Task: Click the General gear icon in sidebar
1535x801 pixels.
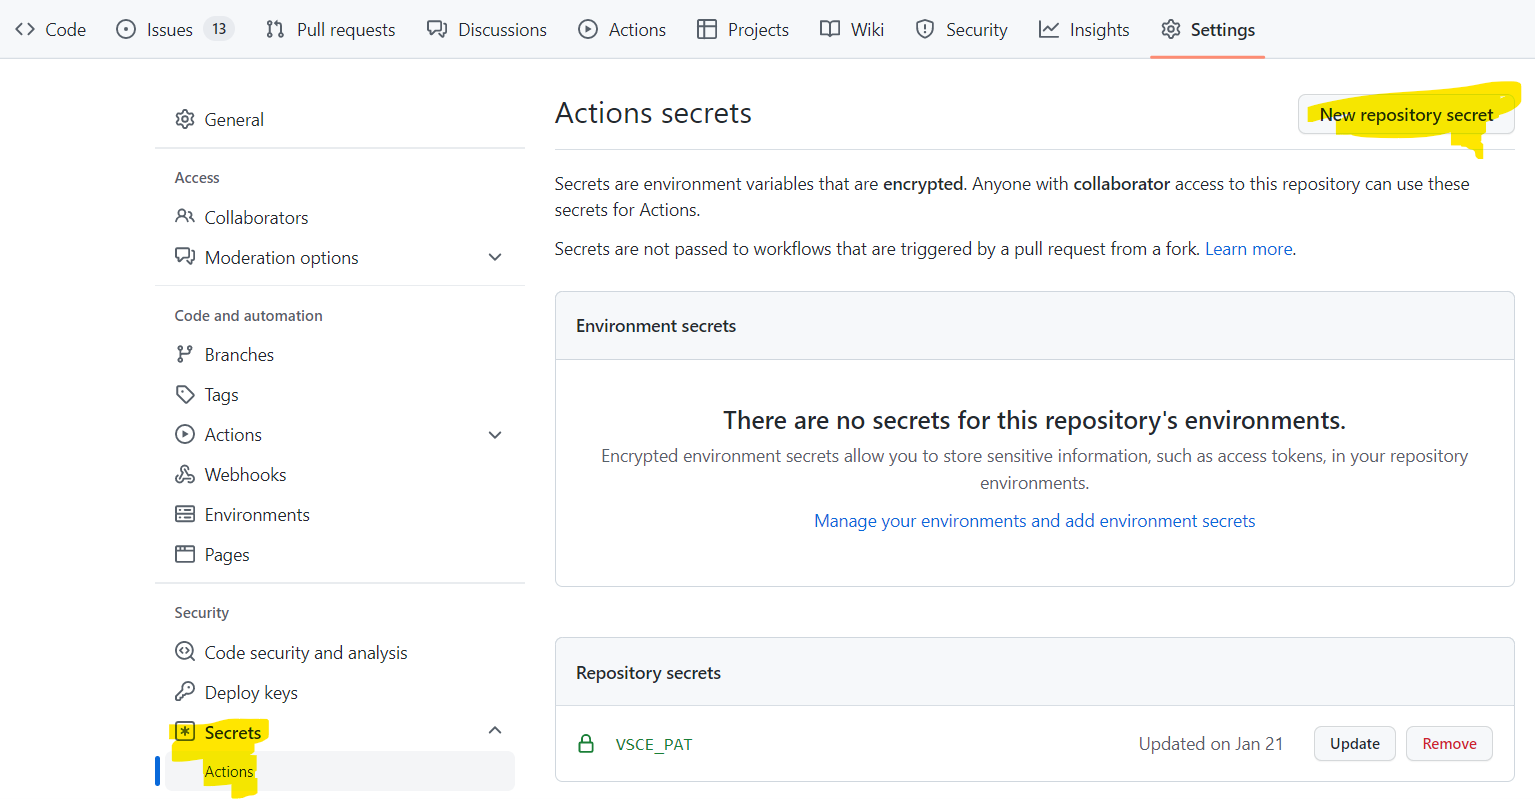Action: pos(185,119)
